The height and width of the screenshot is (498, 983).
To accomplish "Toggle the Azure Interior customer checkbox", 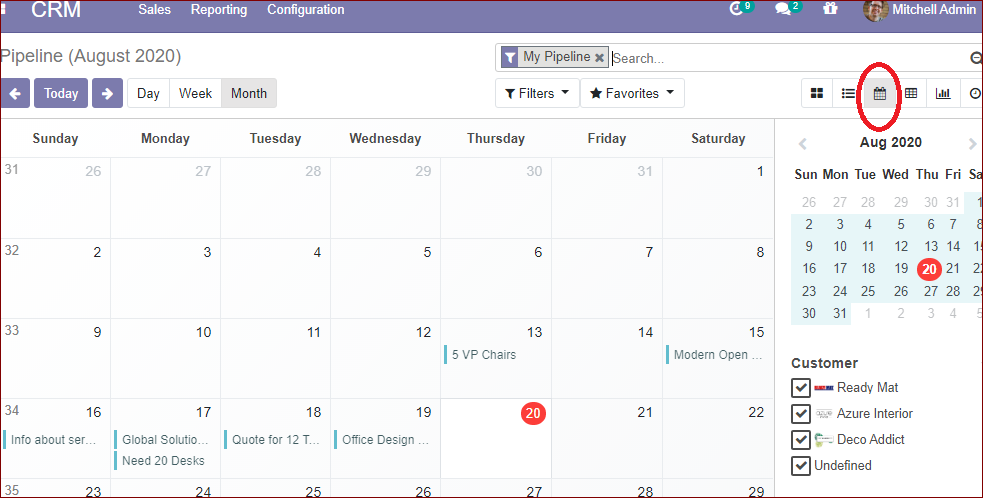I will 801,413.
